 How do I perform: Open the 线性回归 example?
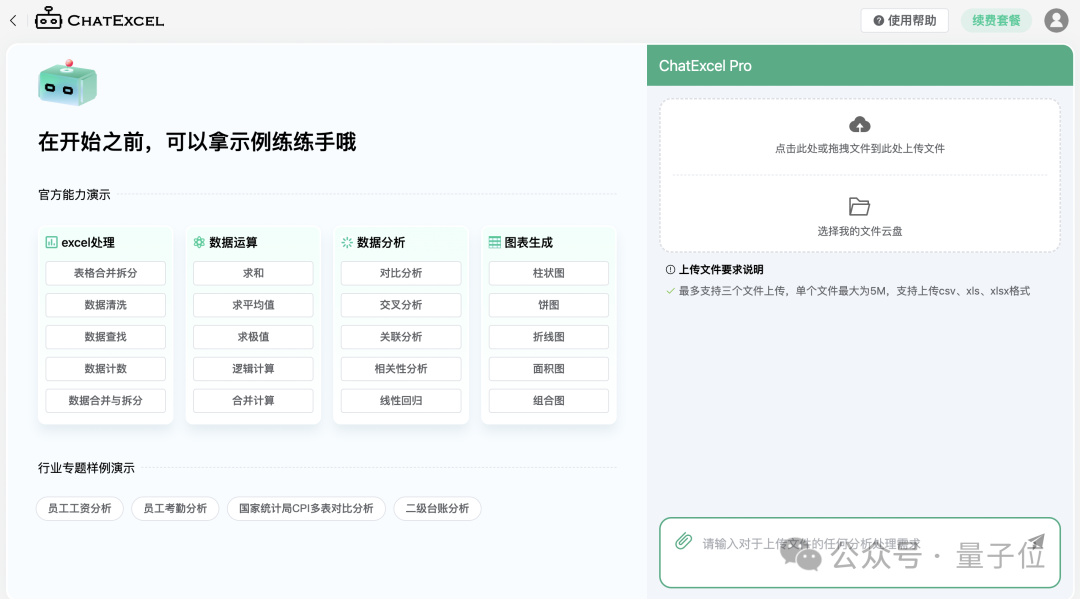(x=401, y=401)
